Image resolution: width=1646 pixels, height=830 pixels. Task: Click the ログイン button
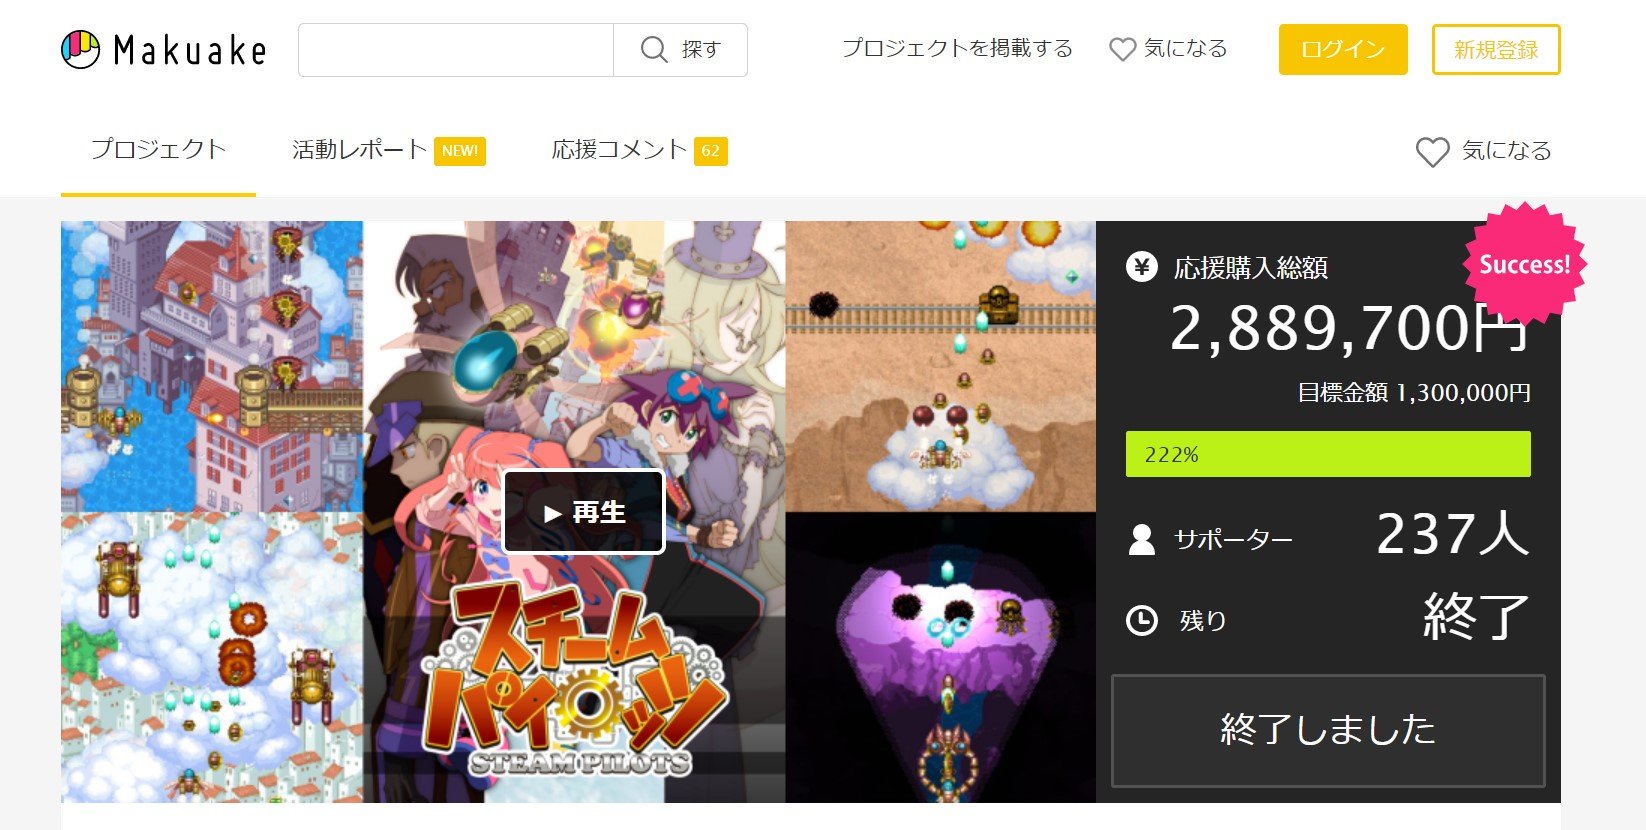(1343, 49)
